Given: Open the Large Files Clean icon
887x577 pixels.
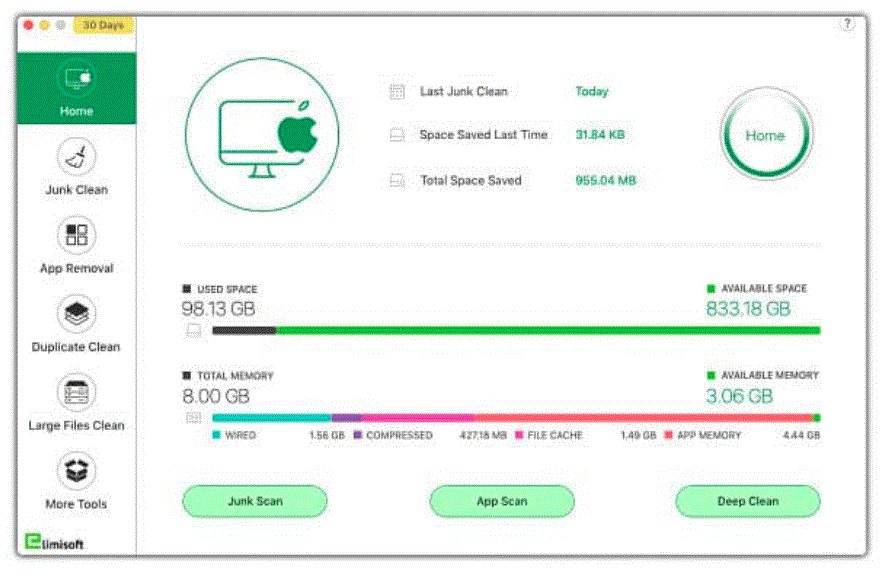Looking at the screenshot, I should coord(76,392).
